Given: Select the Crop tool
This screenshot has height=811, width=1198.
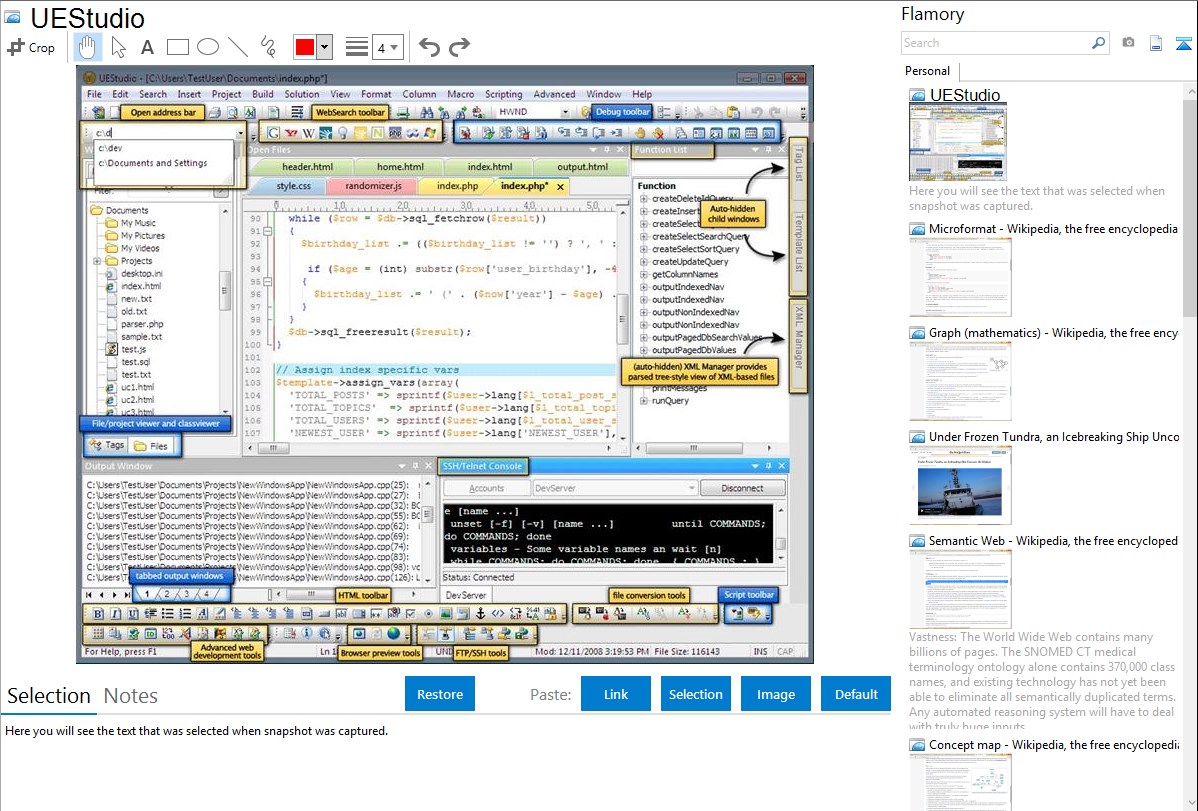Looking at the screenshot, I should [x=31, y=47].
